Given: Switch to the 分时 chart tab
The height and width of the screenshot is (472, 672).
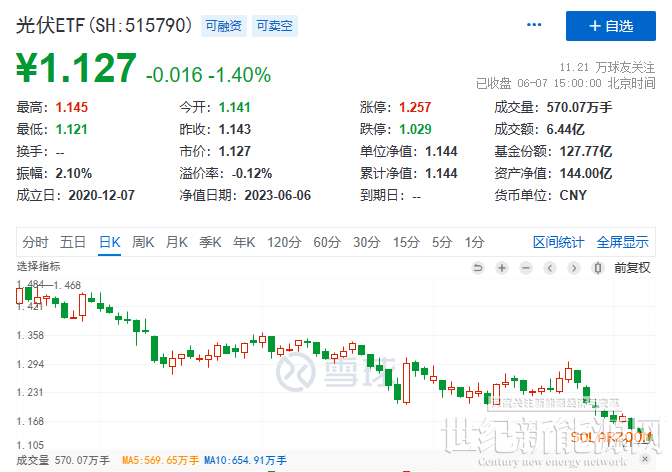Looking at the screenshot, I should pyautogui.click(x=36, y=242).
